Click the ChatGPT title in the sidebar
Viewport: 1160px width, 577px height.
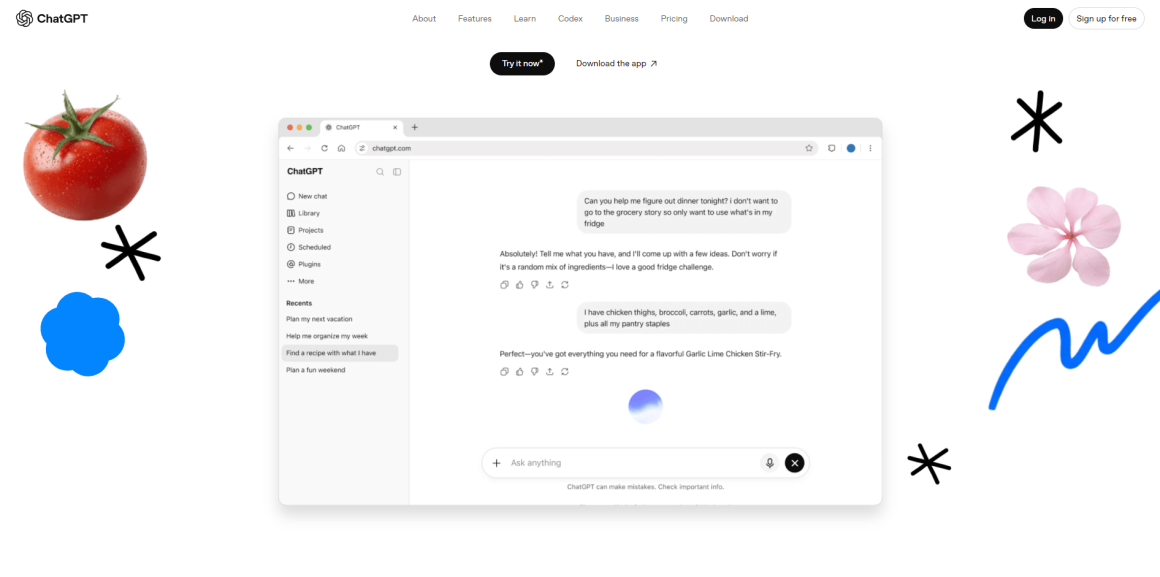click(305, 172)
